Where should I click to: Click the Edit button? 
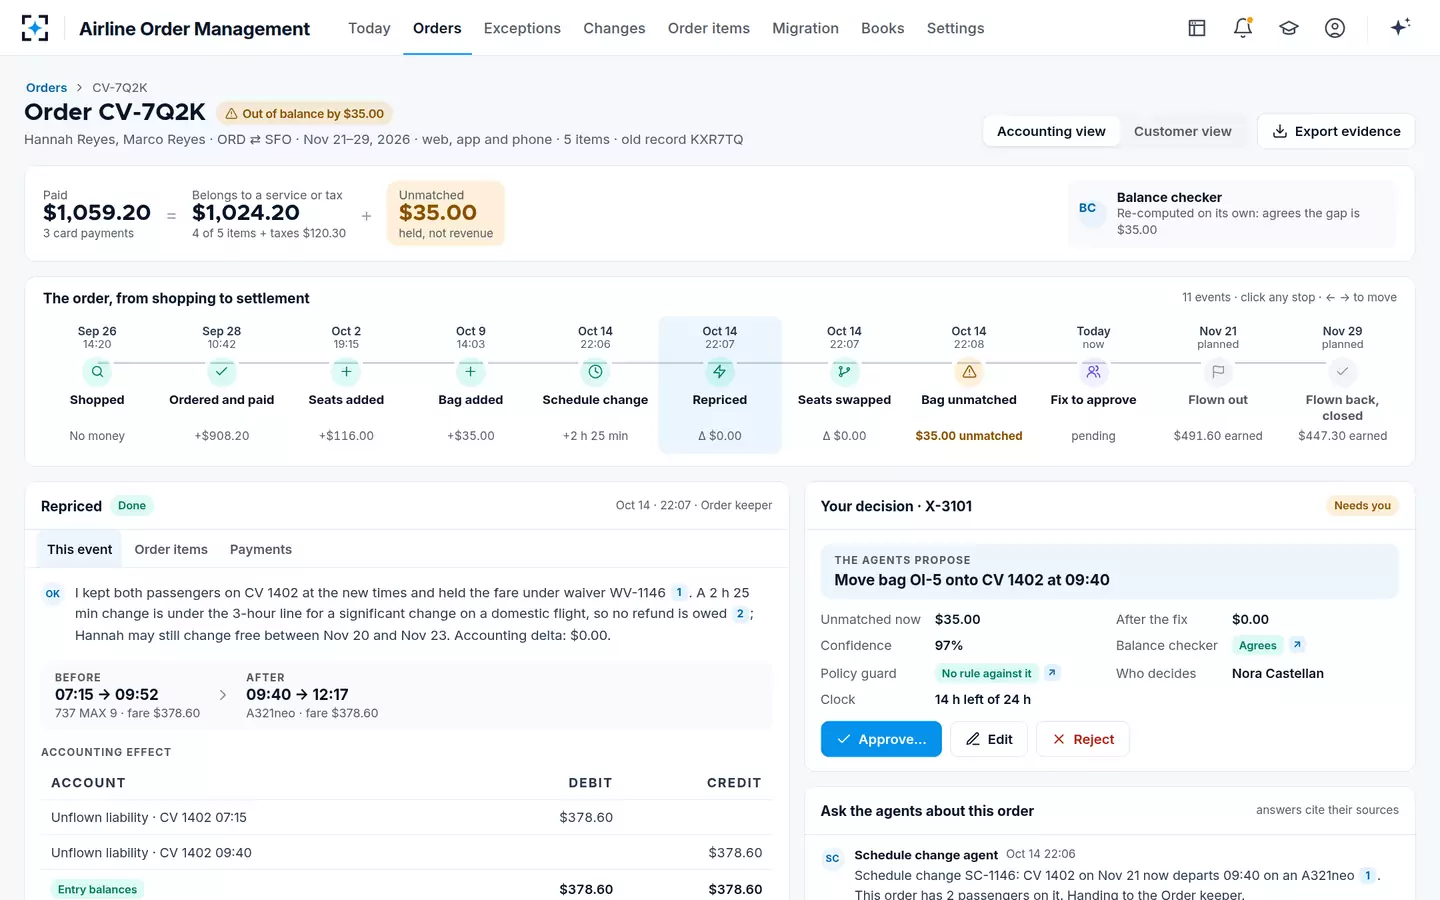pos(989,739)
